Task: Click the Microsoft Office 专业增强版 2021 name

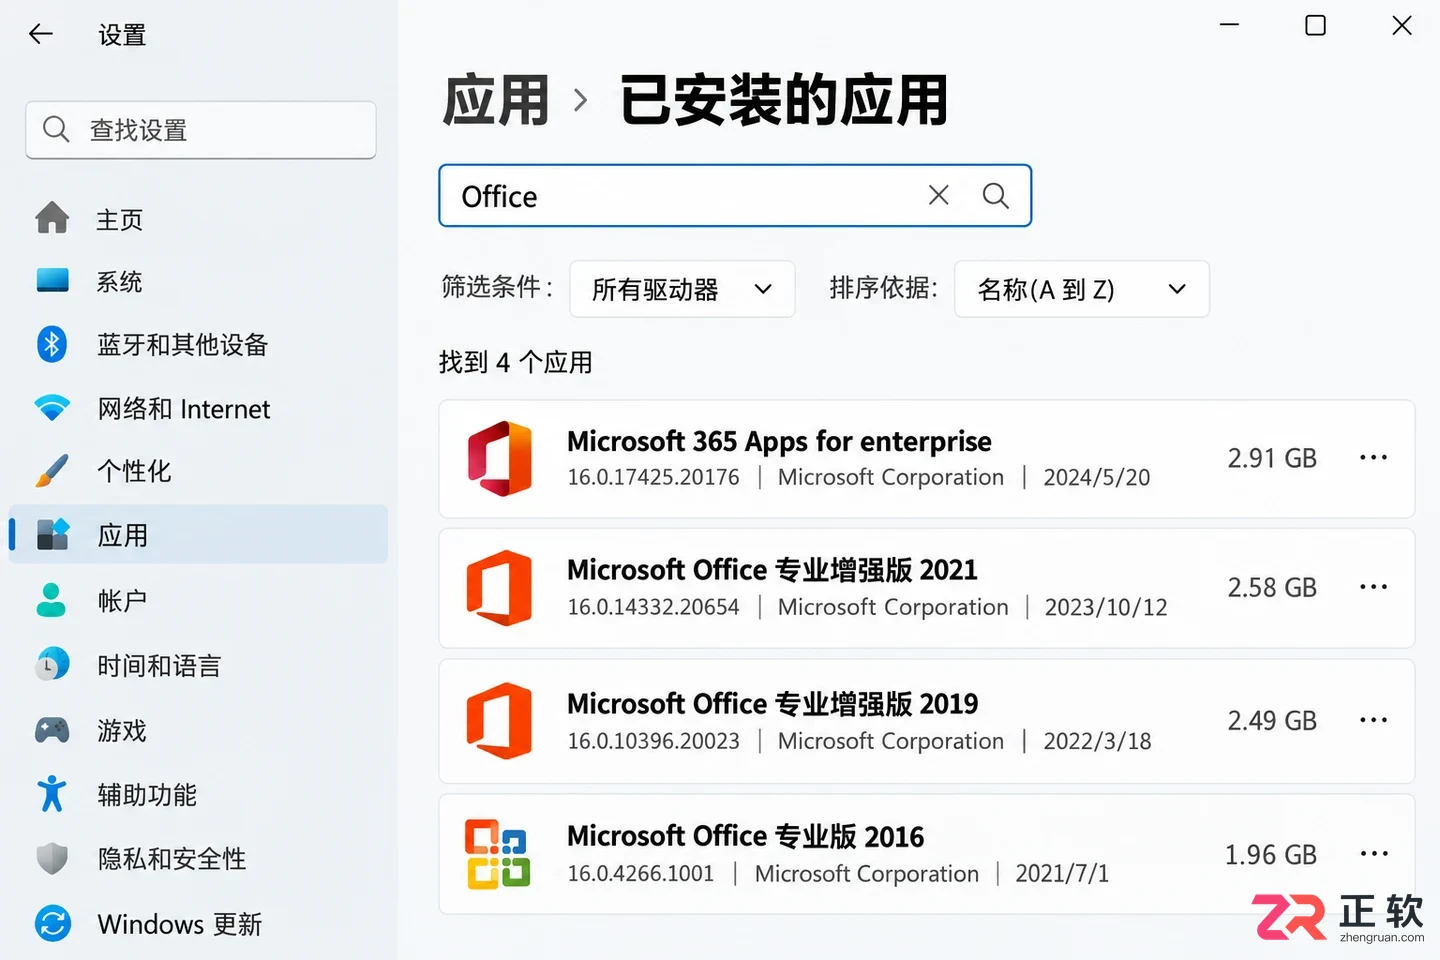Action: 772,569
